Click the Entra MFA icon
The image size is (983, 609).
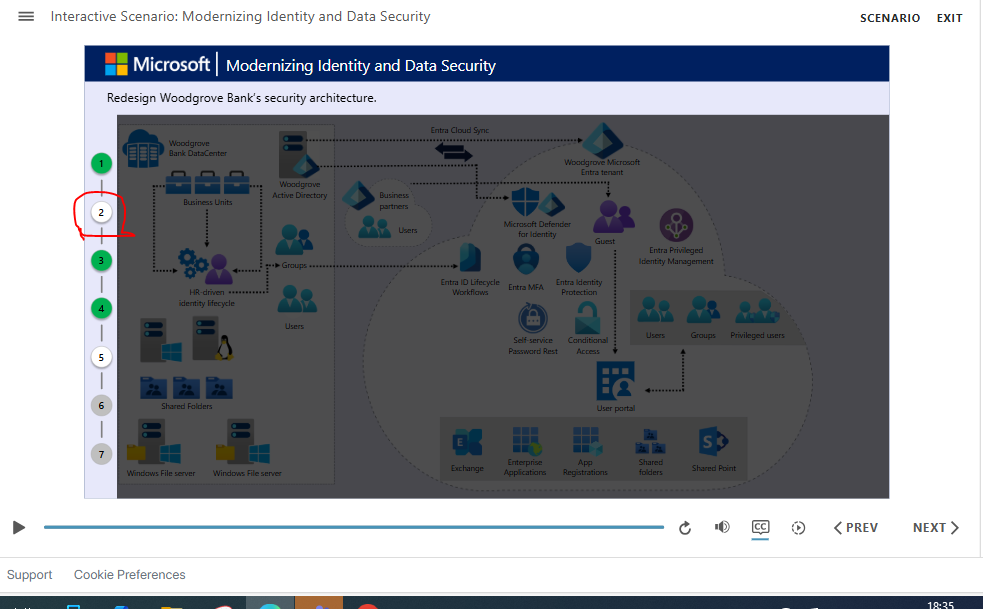[x=526, y=260]
